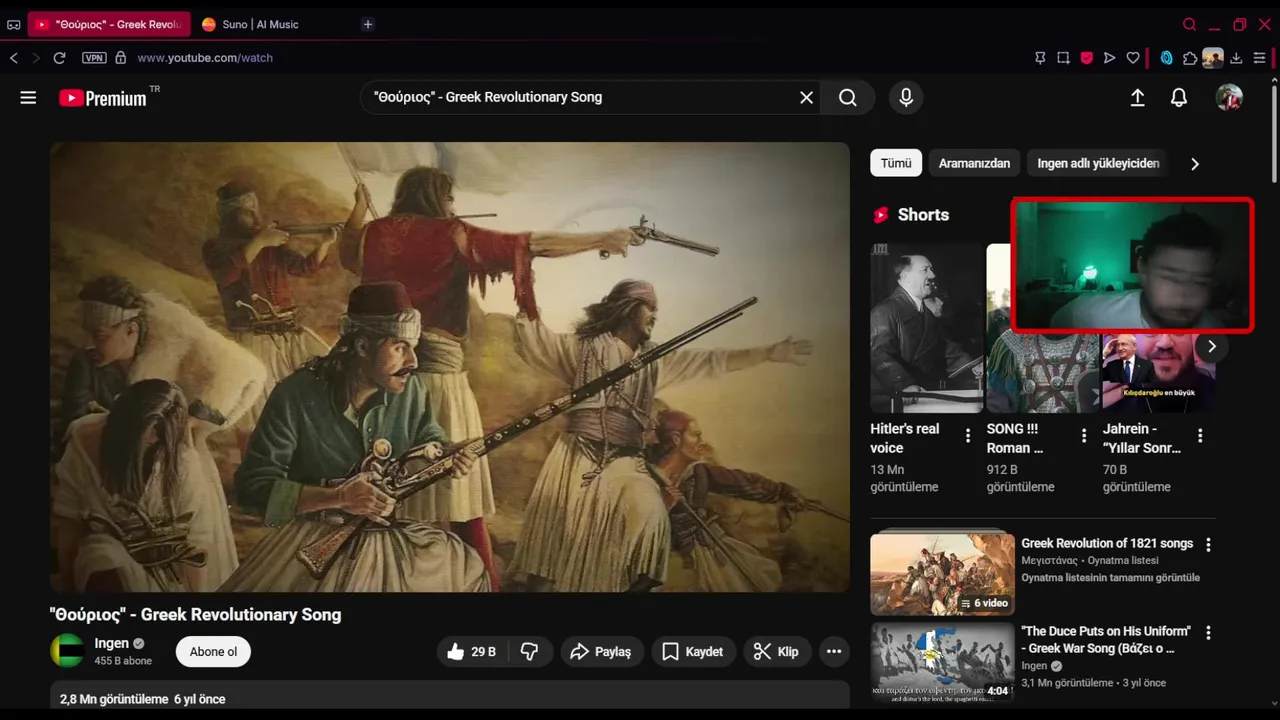This screenshot has width=1280, height=720.
Task: Clear the search box text
Action: pyautogui.click(x=806, y=97)
